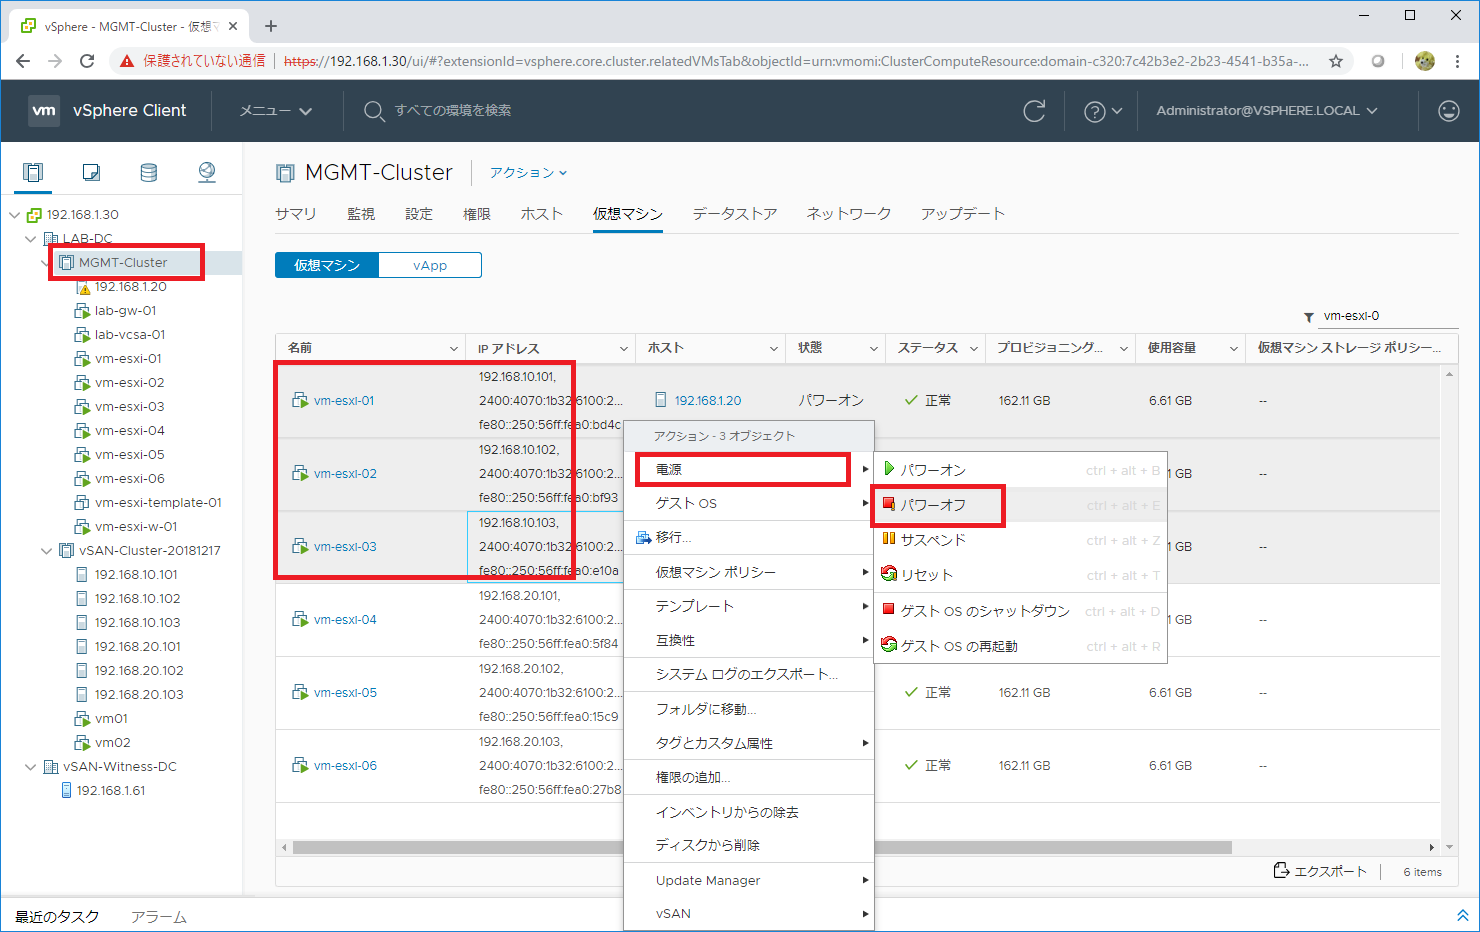Open the Hosts and Clusters inventory view icon
The width and height of the screenshot is (1480, 932).
point(33,173)
